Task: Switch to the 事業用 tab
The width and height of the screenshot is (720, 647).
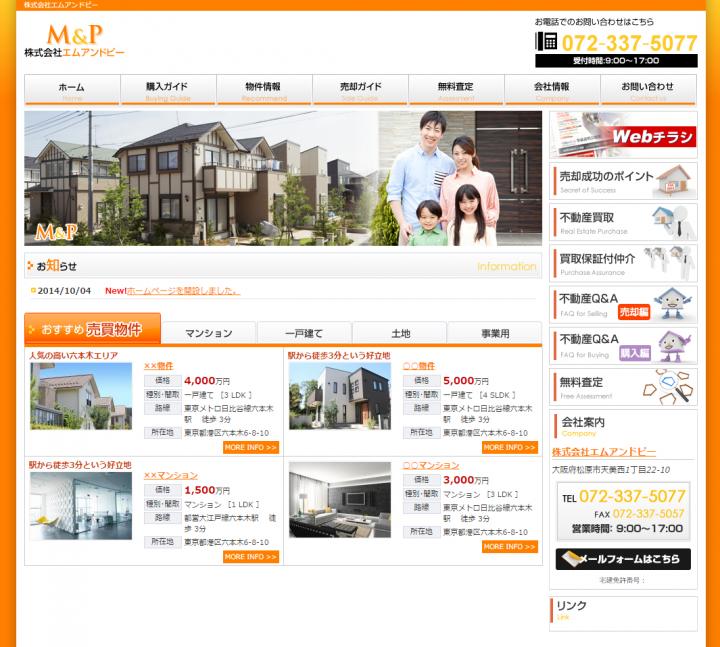Action: (494, 333)
